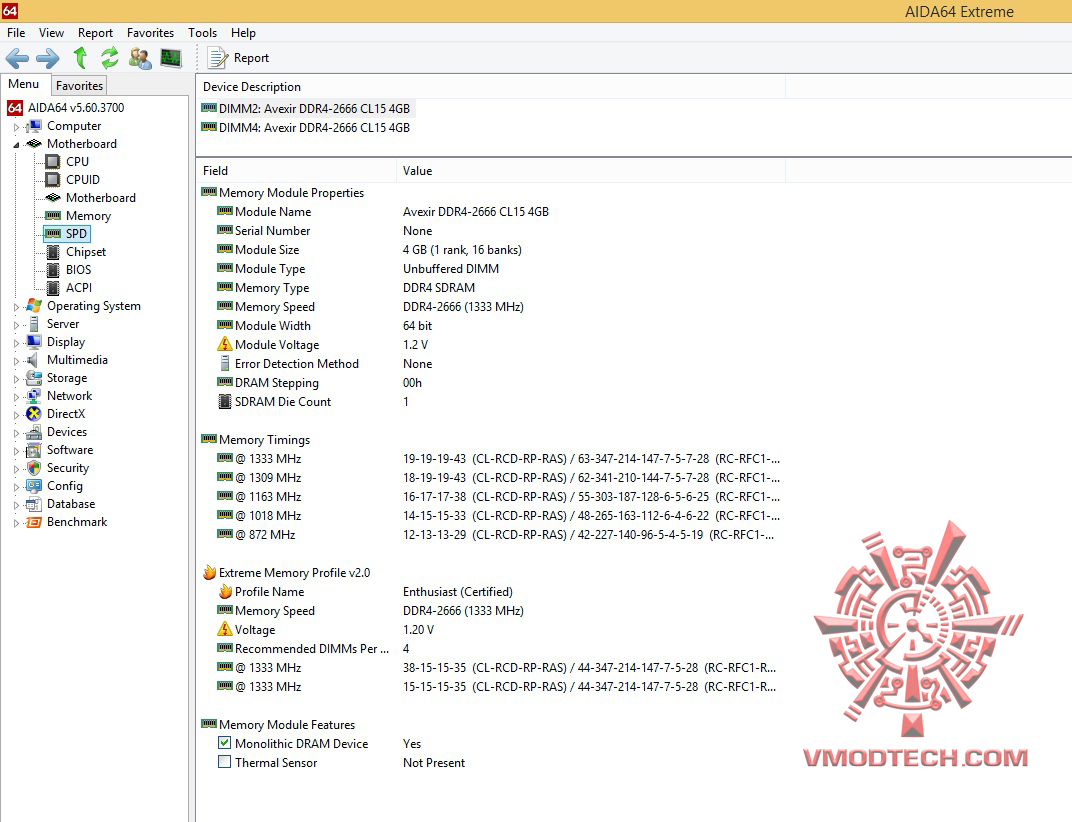Screen dimensions: 1072x822
Task: Open the Help menu
Action: coord(243,33)
